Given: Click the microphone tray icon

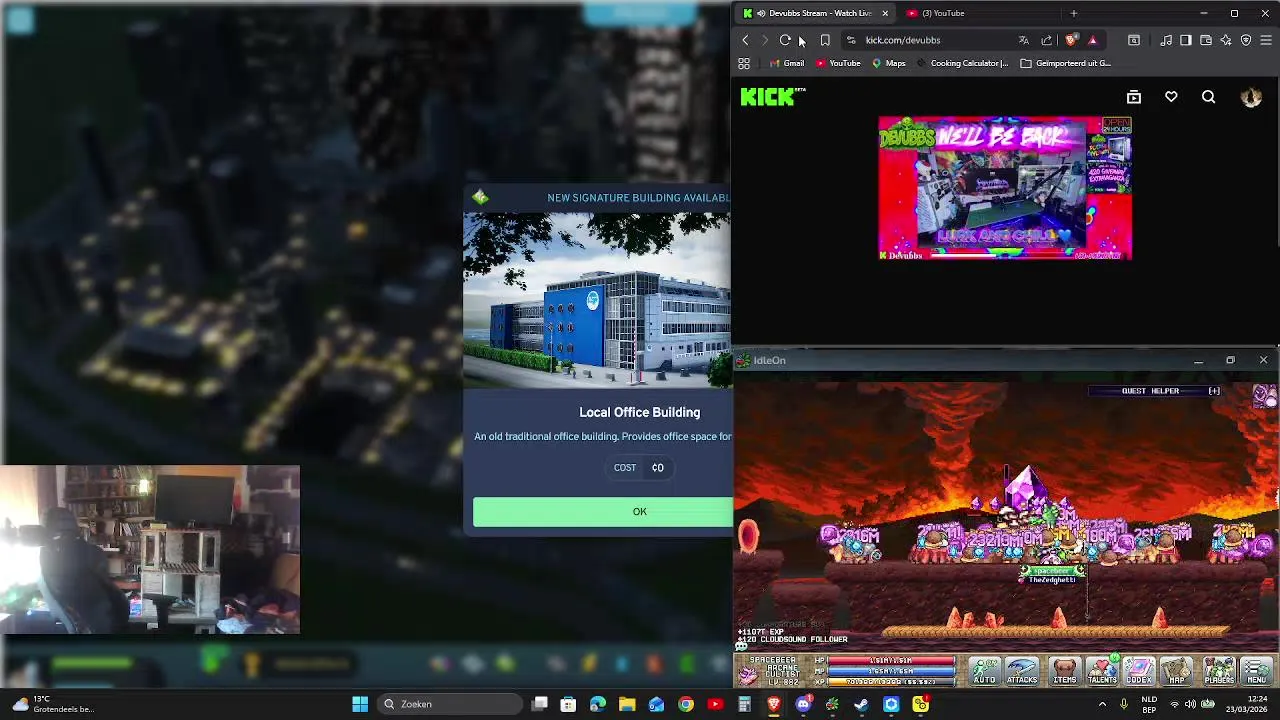Looking at the screenshot, I should point(1124,704).
